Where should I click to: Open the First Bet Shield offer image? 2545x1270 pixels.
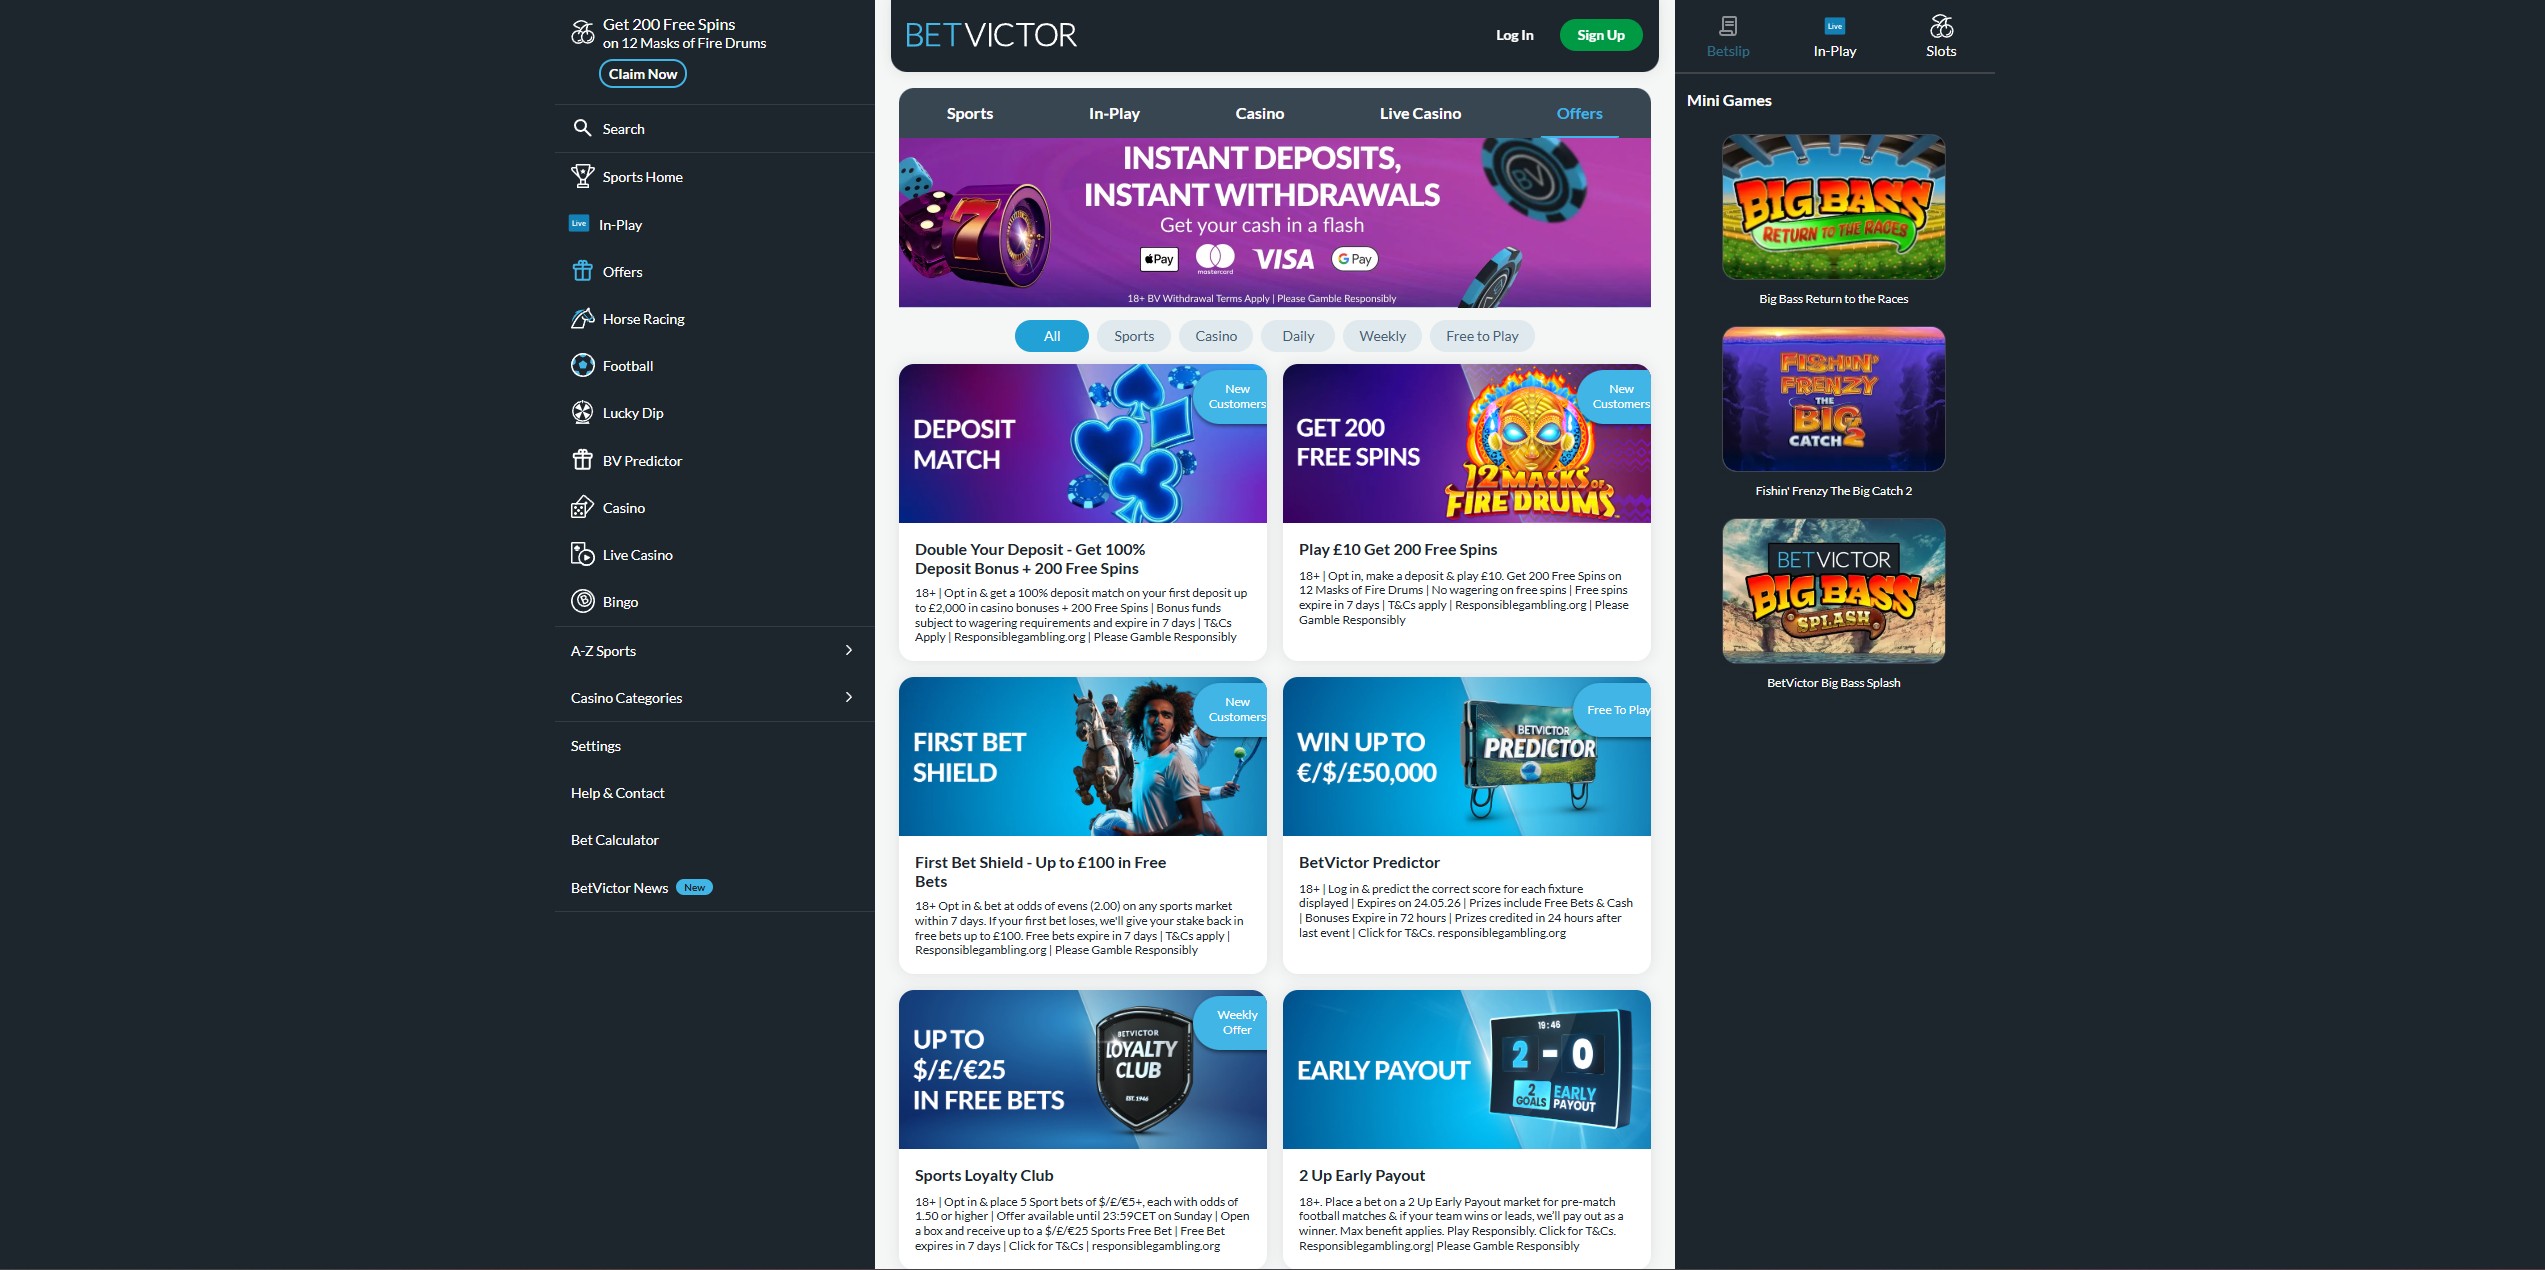1083,756
